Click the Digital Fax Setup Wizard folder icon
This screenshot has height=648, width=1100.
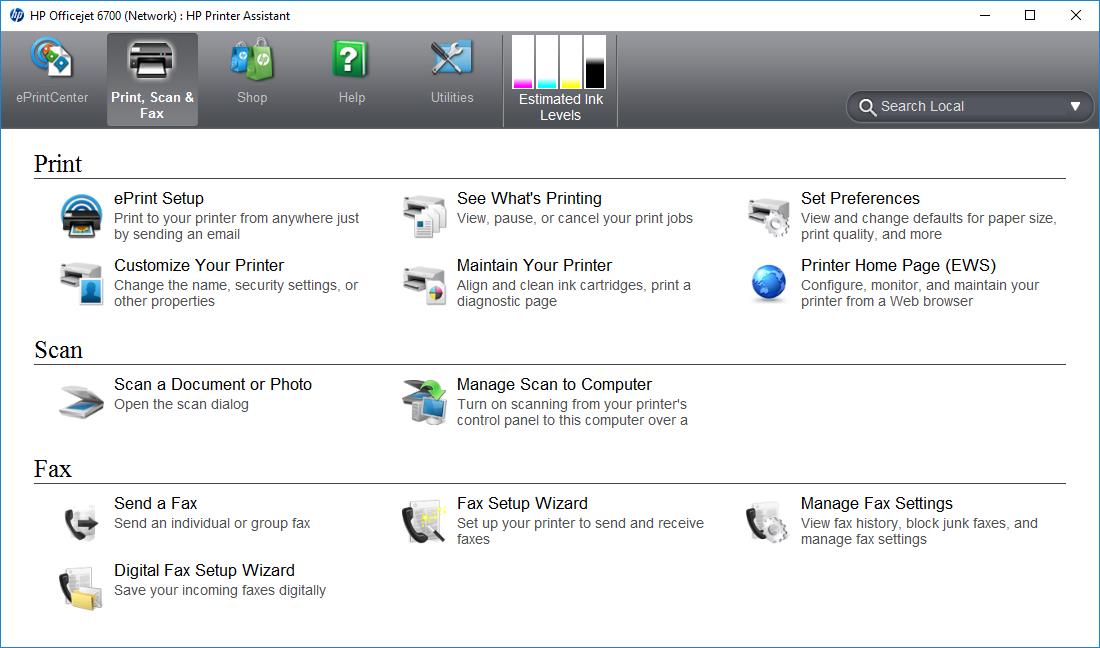[x=81, y=588]
